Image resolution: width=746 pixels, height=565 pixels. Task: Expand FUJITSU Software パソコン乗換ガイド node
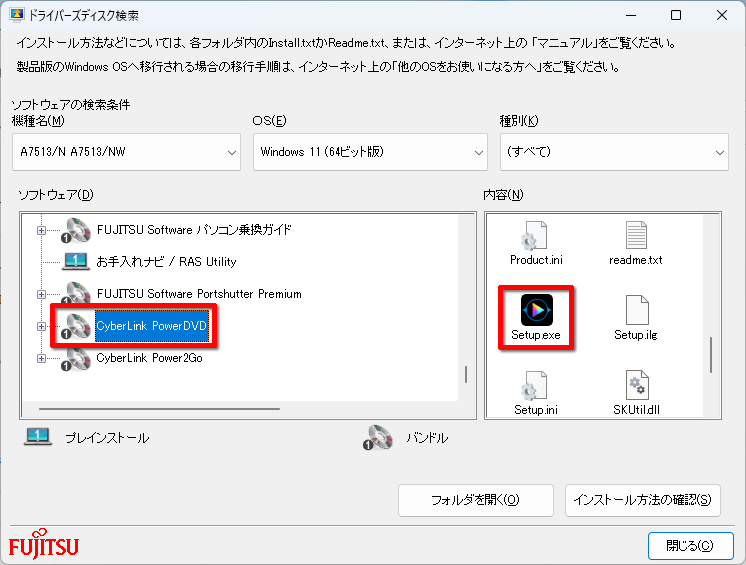42,230
